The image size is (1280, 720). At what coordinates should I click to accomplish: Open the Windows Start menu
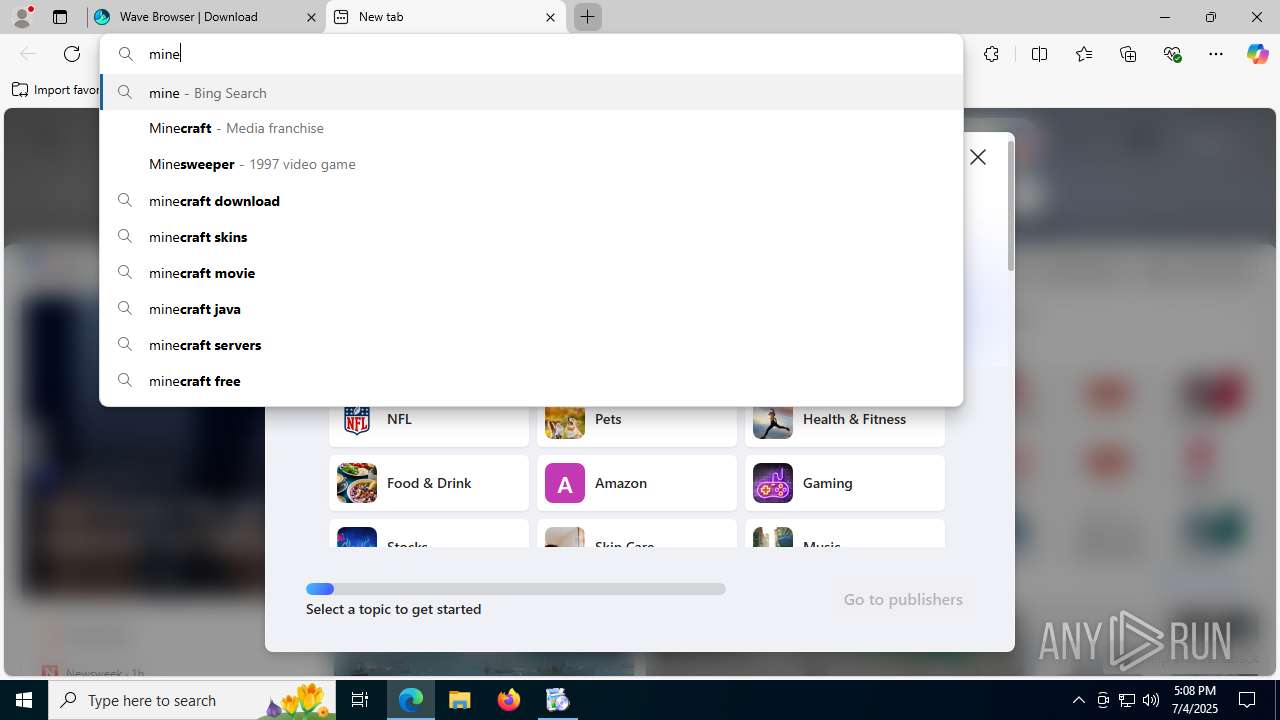(x=24, y=700)
